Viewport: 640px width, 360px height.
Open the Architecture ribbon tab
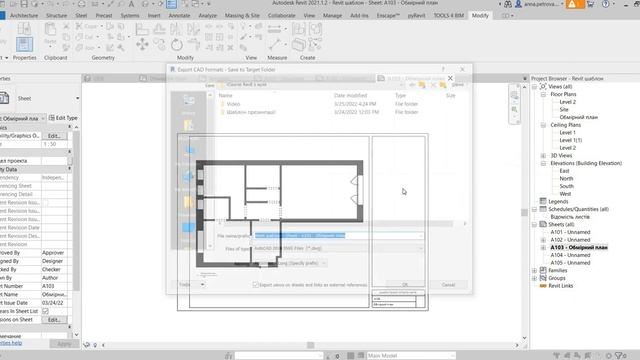[x=24, y=16]
